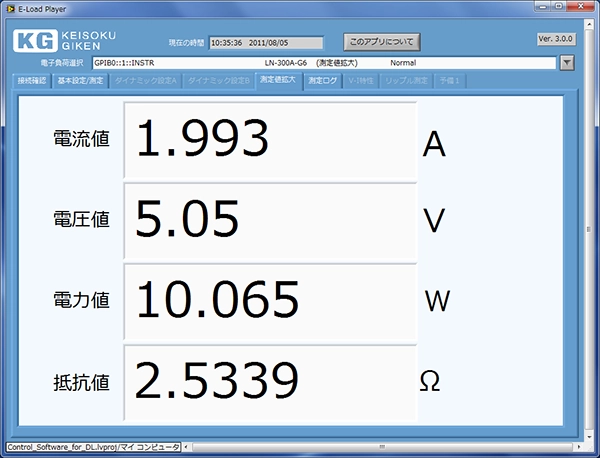Click the 現在の時間 label
Viewport: 600px width, 458px height.
(x=186, y=43)
